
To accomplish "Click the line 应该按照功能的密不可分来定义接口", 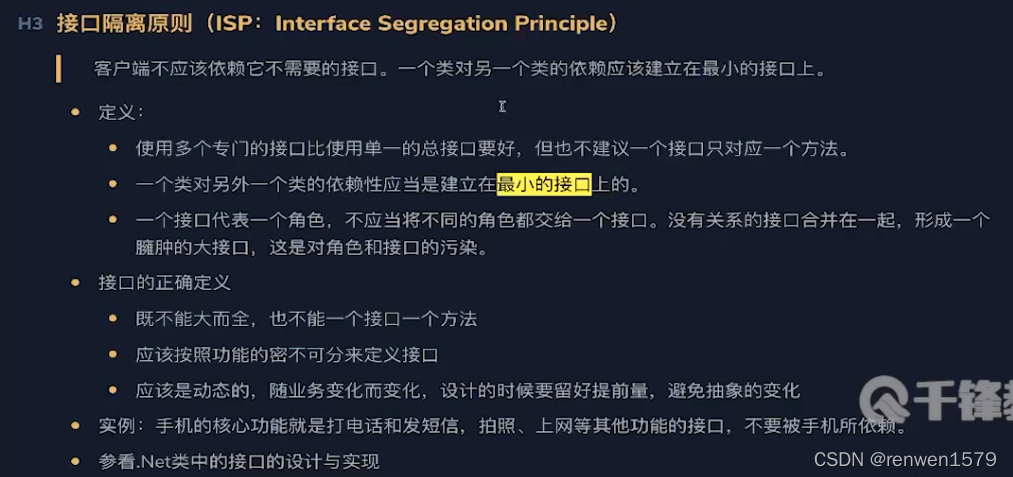I will [x=287, y=355].
